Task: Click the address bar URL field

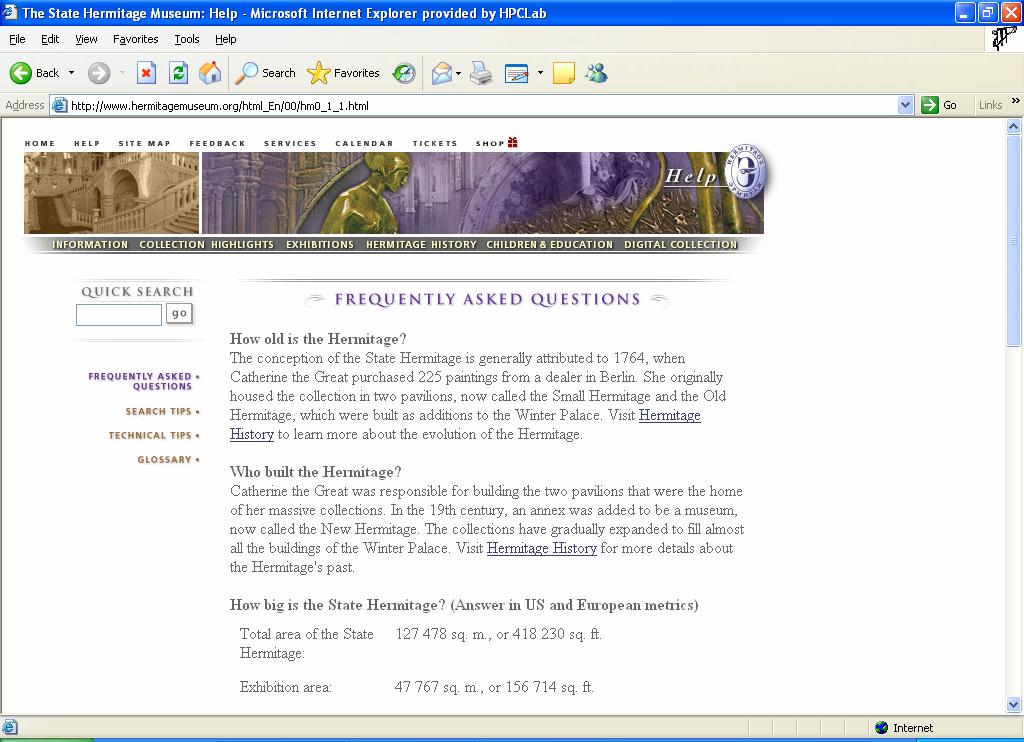Action: (483, 105)
